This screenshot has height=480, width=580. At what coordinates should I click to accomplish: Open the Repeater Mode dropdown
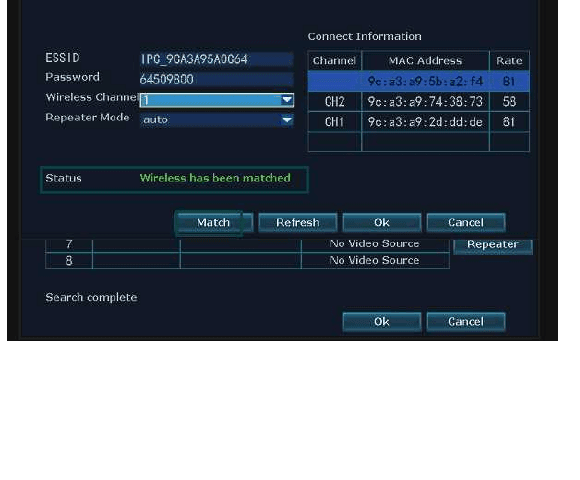(216, 120)
